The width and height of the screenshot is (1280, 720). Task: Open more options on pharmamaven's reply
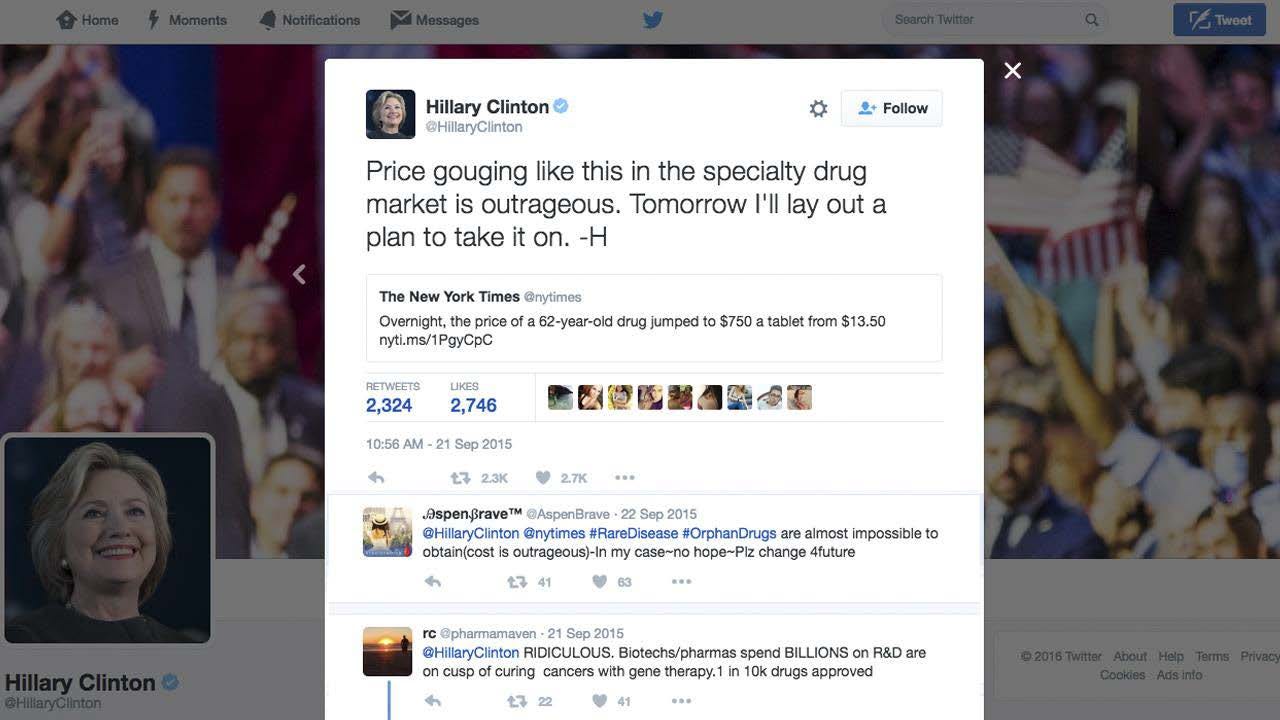pyautogui.click(x=681, y=701)
